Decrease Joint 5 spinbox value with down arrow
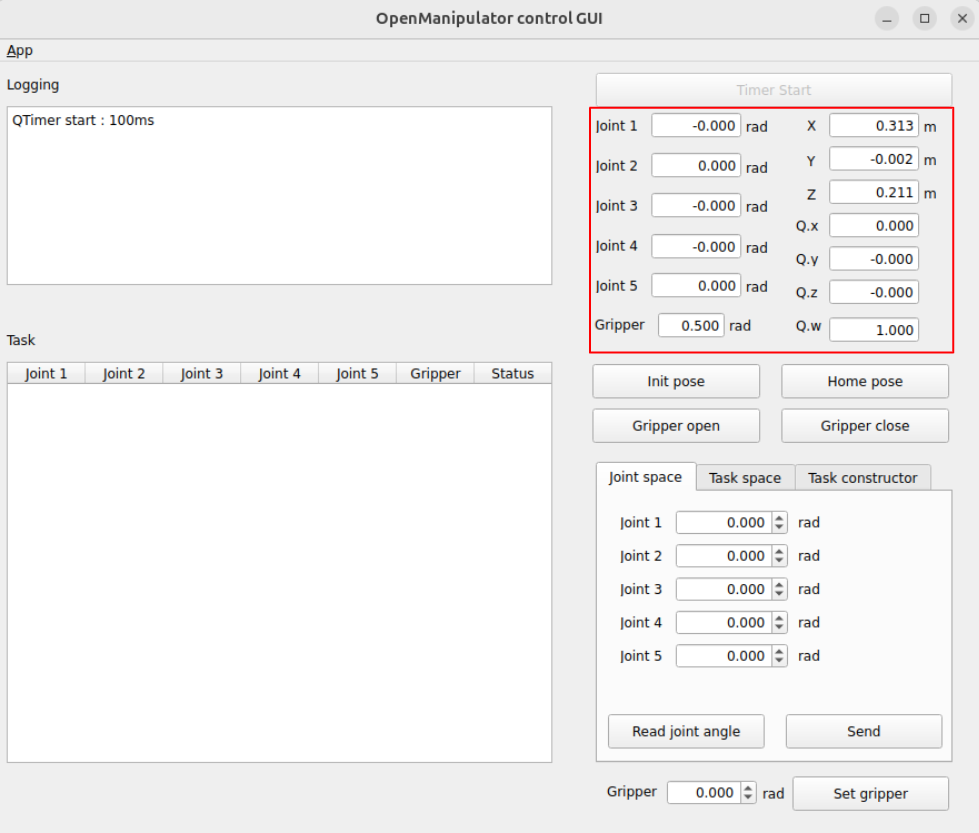This screenshot has height=833, width=979. point(780,661)
